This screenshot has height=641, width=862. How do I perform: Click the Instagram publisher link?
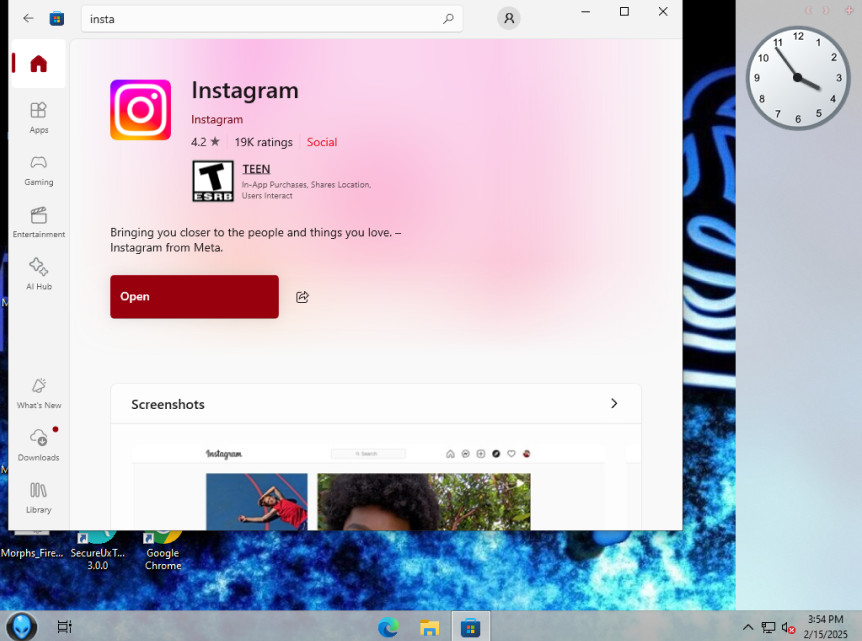tap(217, 119)
